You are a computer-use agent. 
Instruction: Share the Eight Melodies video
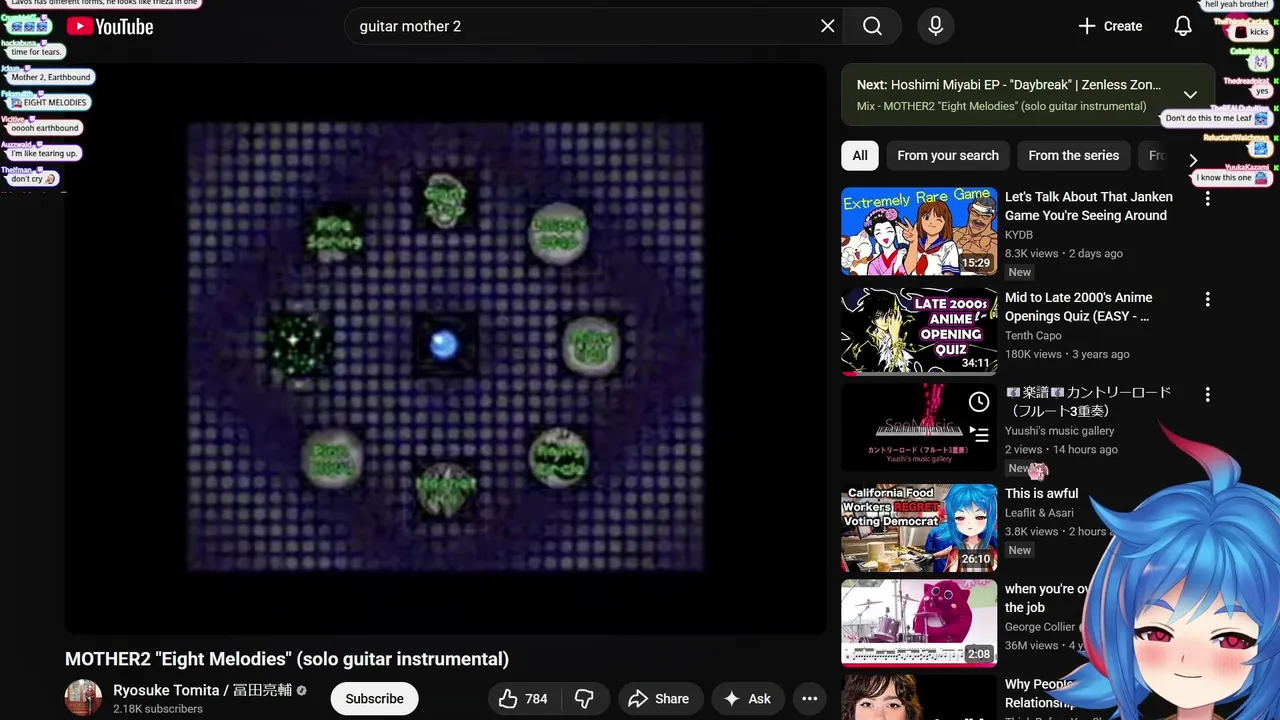[659, 699]
